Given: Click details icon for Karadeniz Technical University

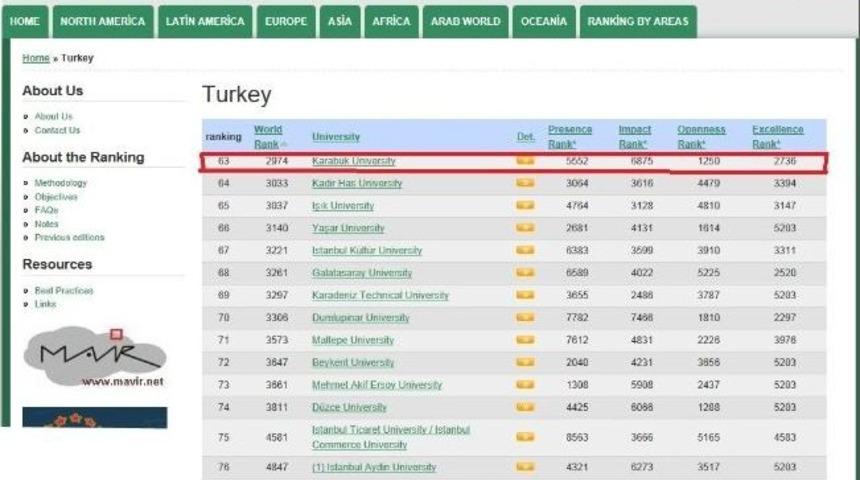Looking at the screenshot, I should click(x=525, y=295).
